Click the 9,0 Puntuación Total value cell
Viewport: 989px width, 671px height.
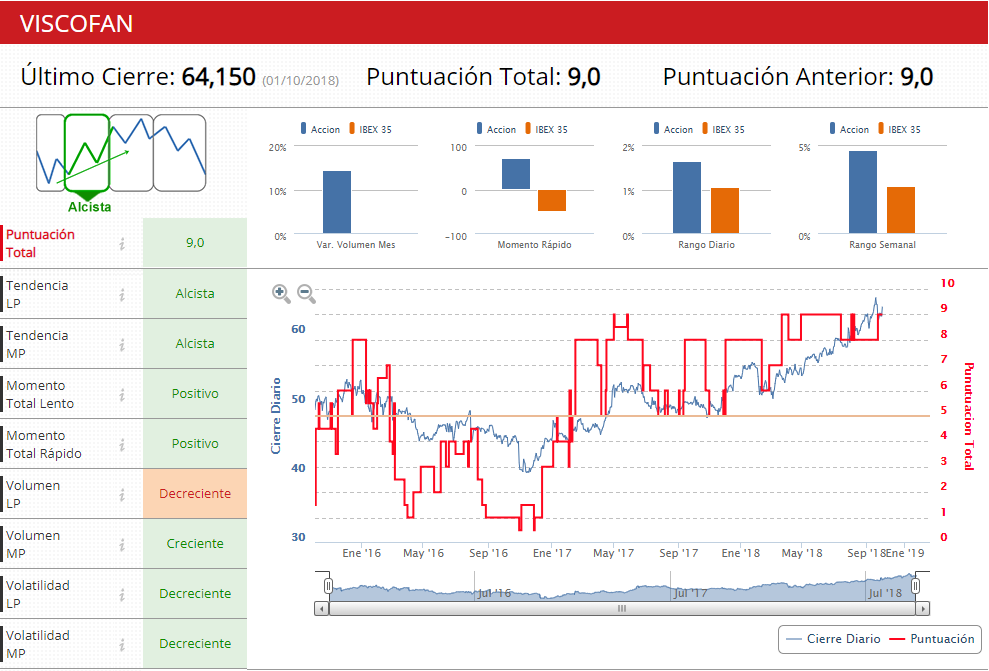[x=195, y=243]
